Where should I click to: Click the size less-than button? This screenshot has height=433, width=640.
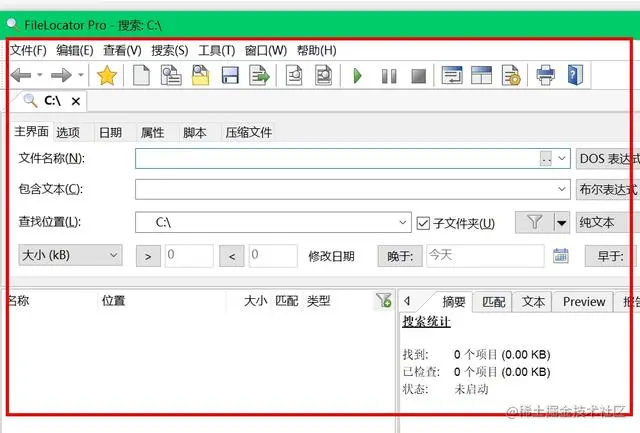(231, 256)
